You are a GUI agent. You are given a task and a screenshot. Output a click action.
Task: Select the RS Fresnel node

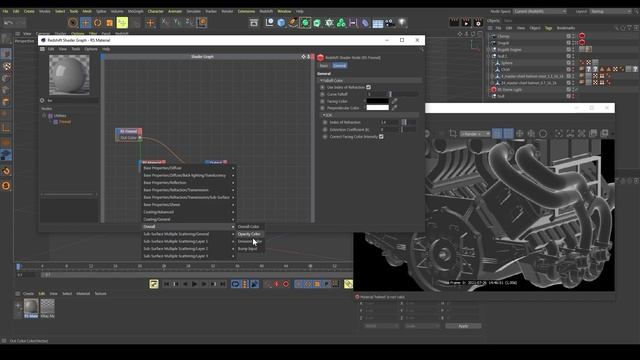pyautogui.click(x=129, y=131)
